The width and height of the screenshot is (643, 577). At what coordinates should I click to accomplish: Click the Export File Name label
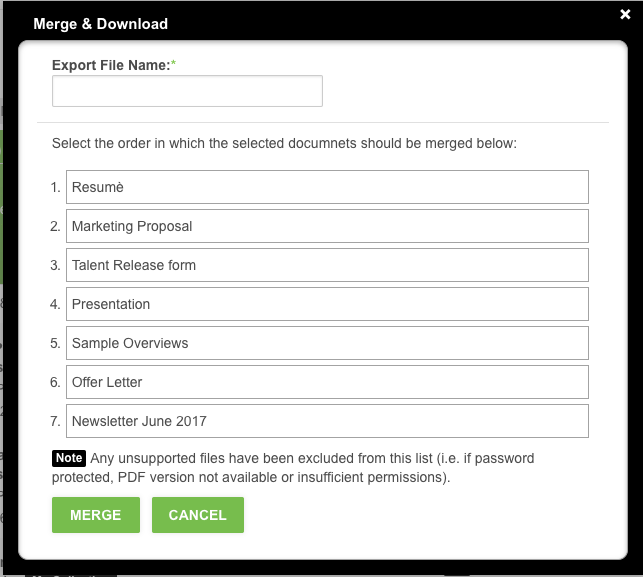coord(111,65)
